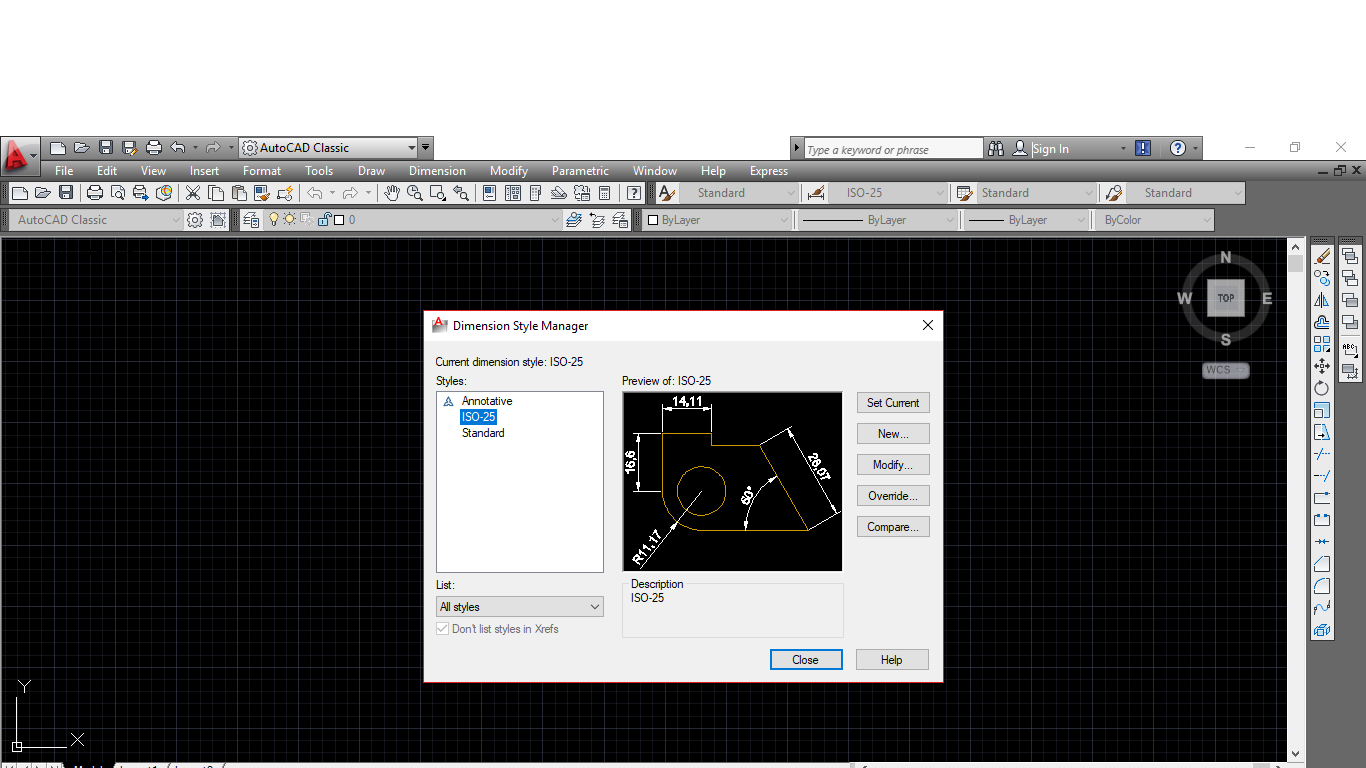Toggle the lightbulb to turn layer 0 off
The width and height of the screenshot is (1366, 768).
(x=274, y=219)
